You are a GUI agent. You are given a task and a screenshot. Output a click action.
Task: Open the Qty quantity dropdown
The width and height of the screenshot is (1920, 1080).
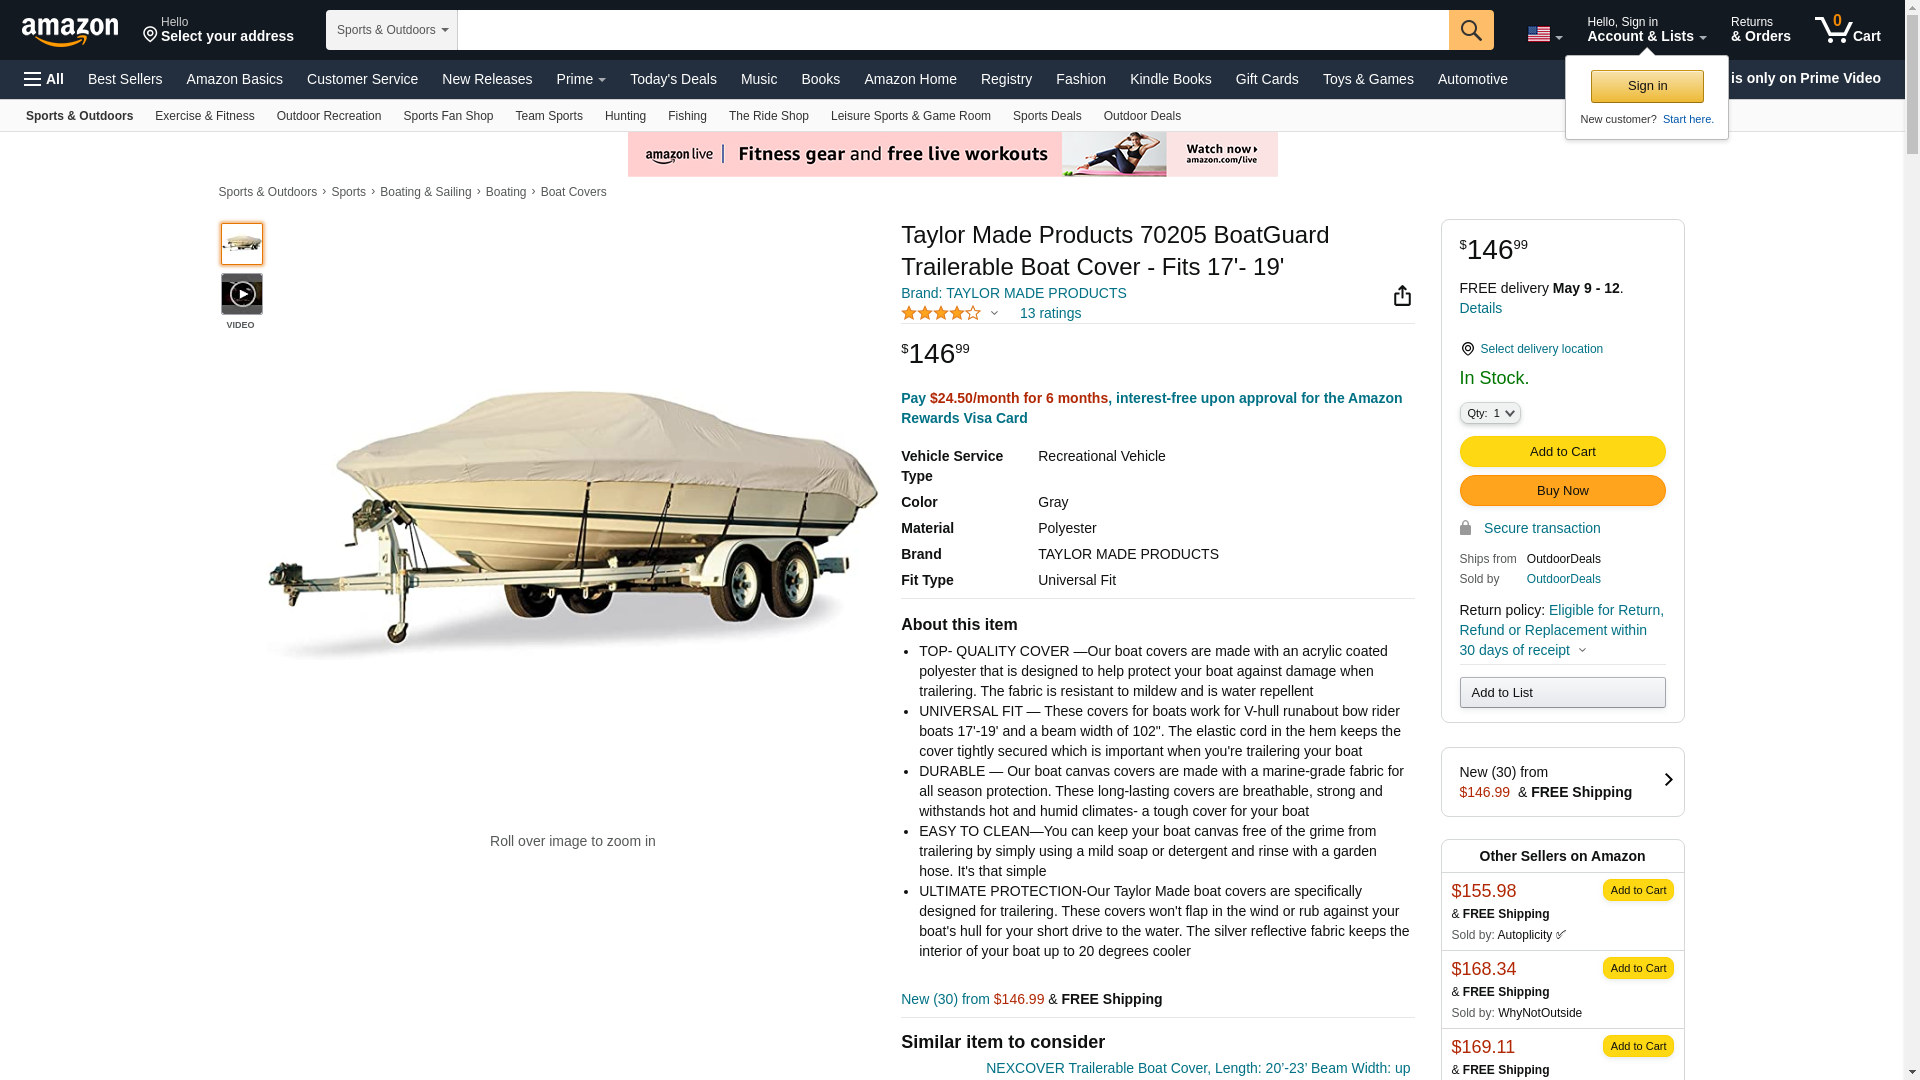(1490, 413)
